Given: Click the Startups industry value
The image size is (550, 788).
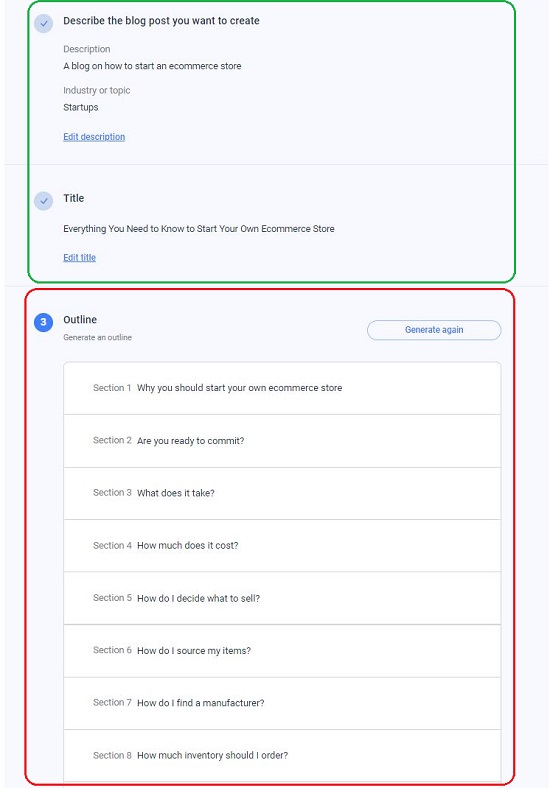Looking at the screenshot, I should tap(80, 107).
